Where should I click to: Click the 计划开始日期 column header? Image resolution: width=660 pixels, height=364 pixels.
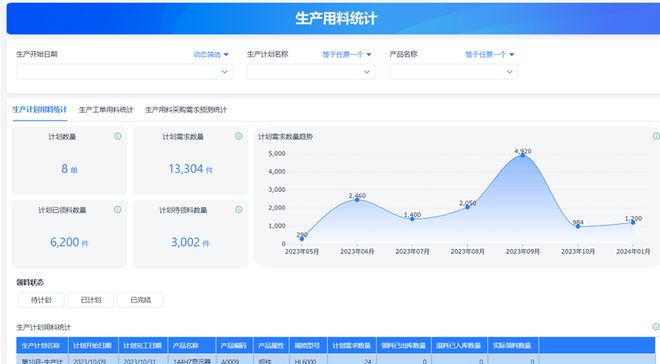tap(93, 345)
